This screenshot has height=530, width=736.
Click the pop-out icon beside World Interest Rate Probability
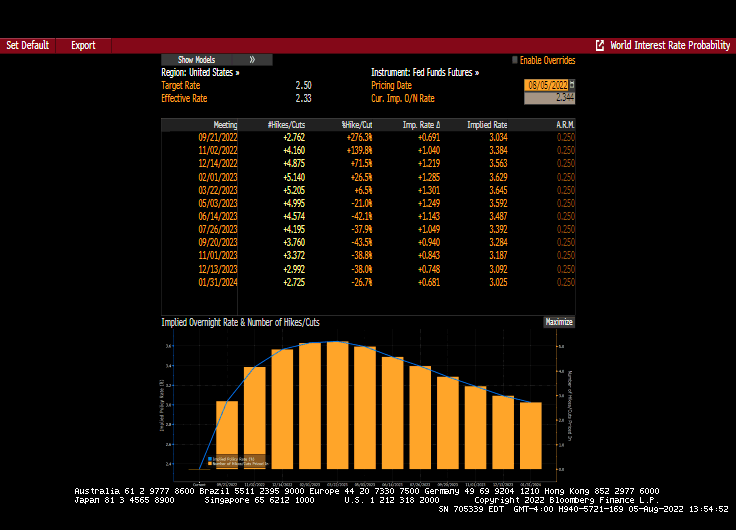point(600,46)
